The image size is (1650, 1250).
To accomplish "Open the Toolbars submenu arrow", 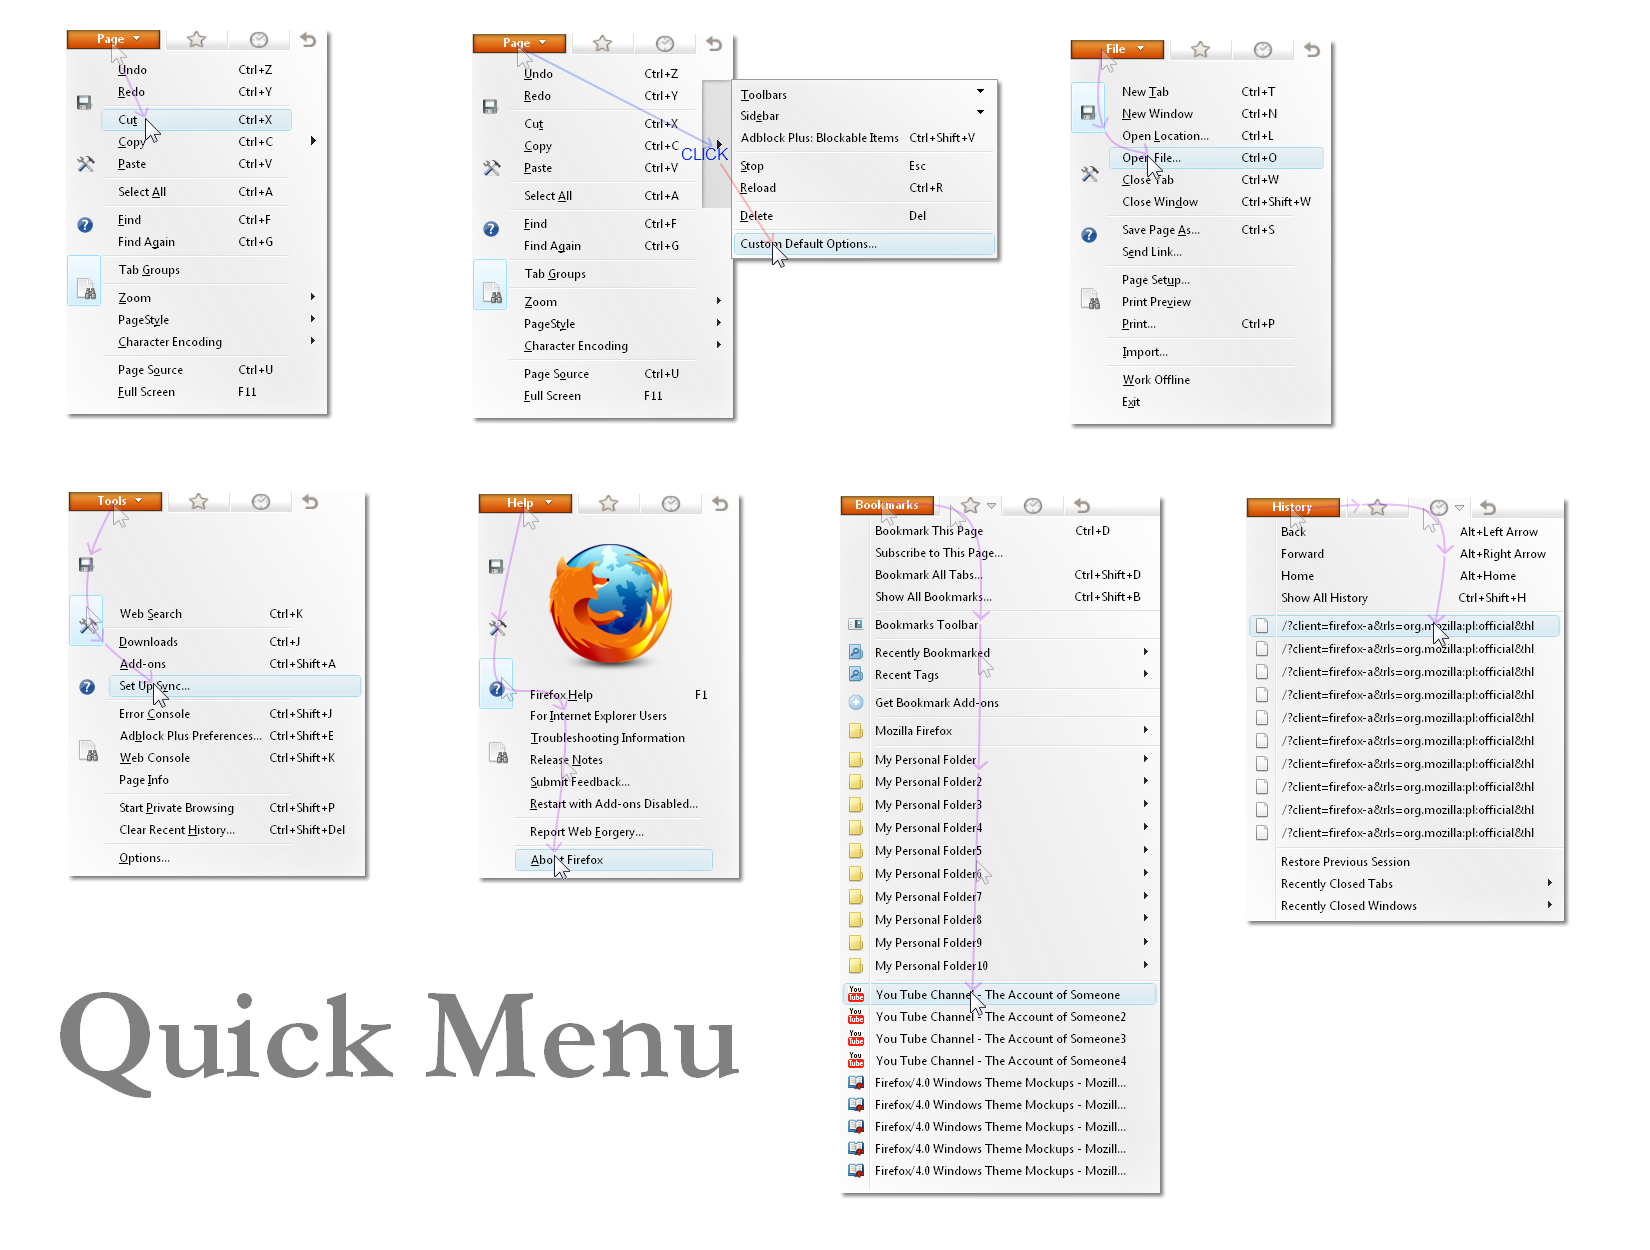I will coord(980,91).
